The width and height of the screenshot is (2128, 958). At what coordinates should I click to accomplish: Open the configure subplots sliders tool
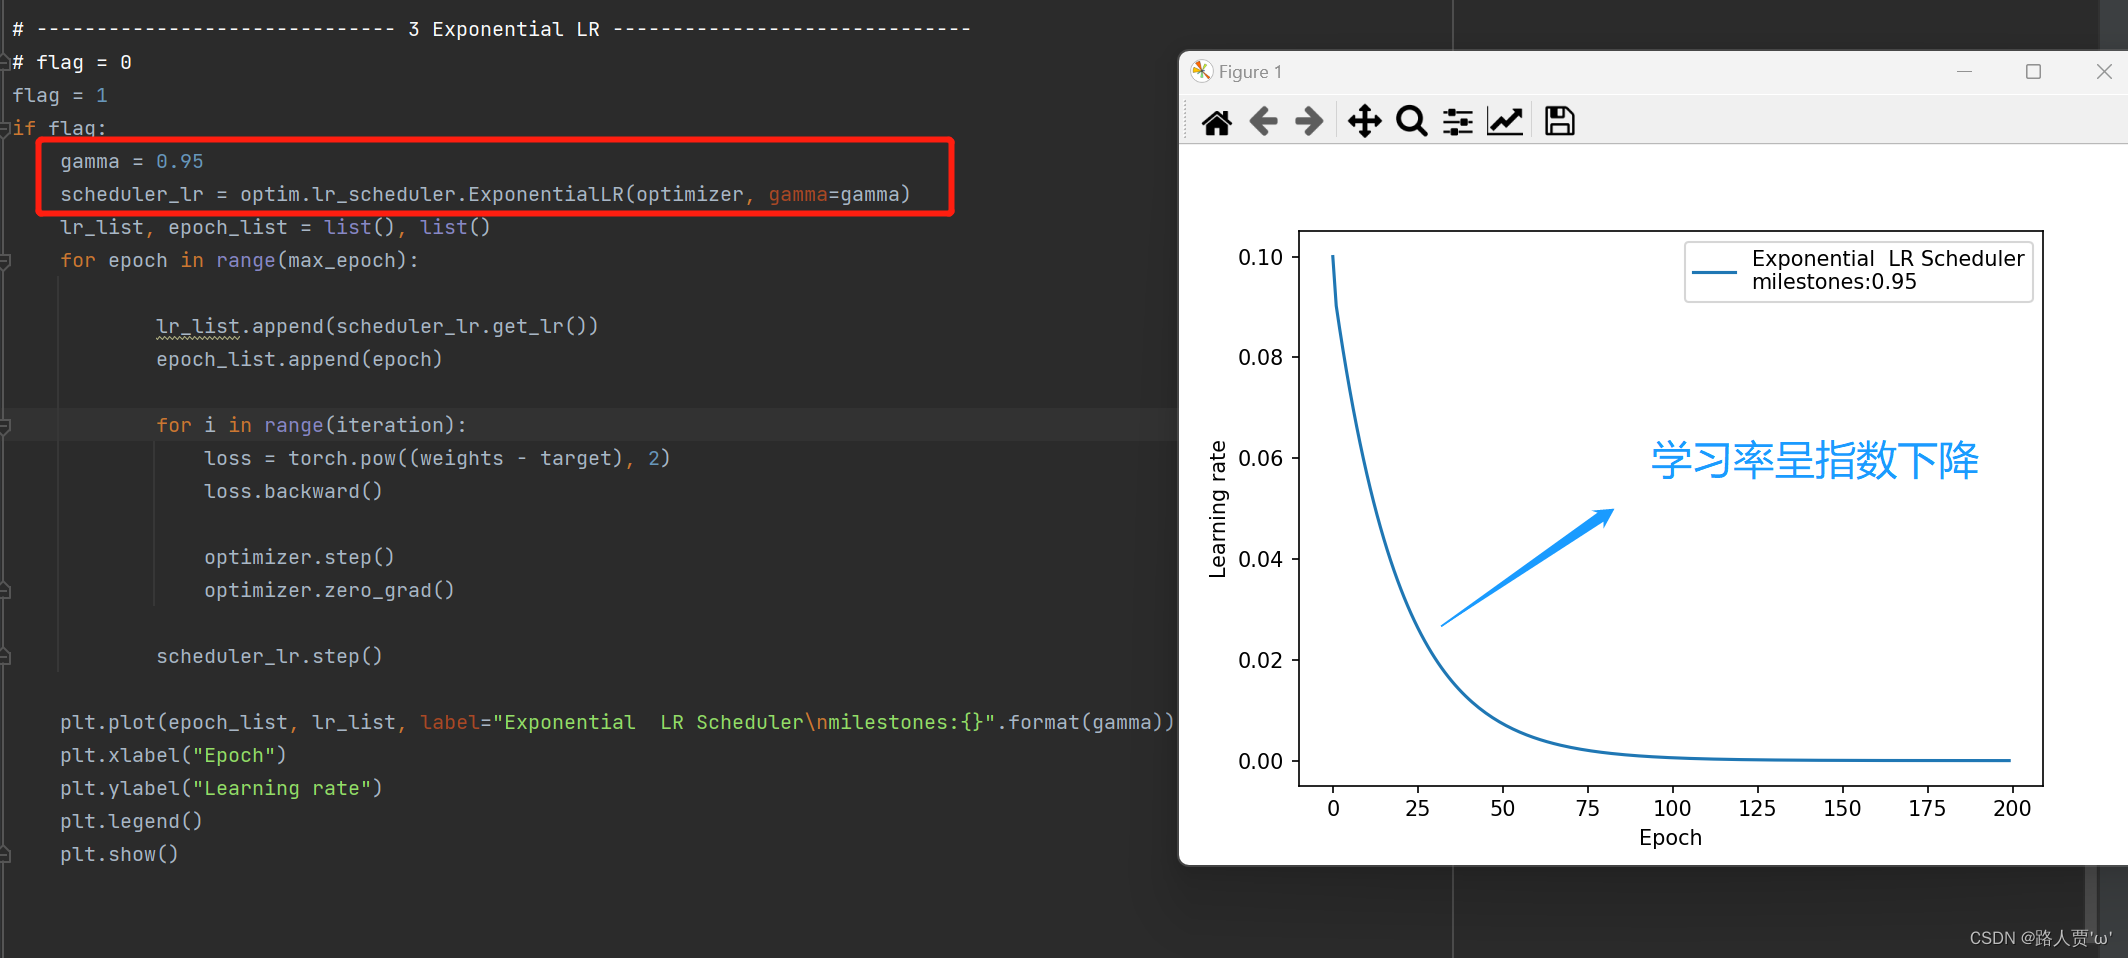tap(1458, 122)
